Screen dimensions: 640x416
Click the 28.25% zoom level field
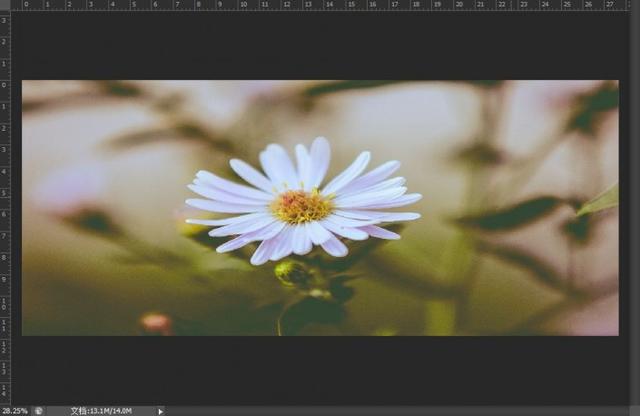tap(15, 411)
